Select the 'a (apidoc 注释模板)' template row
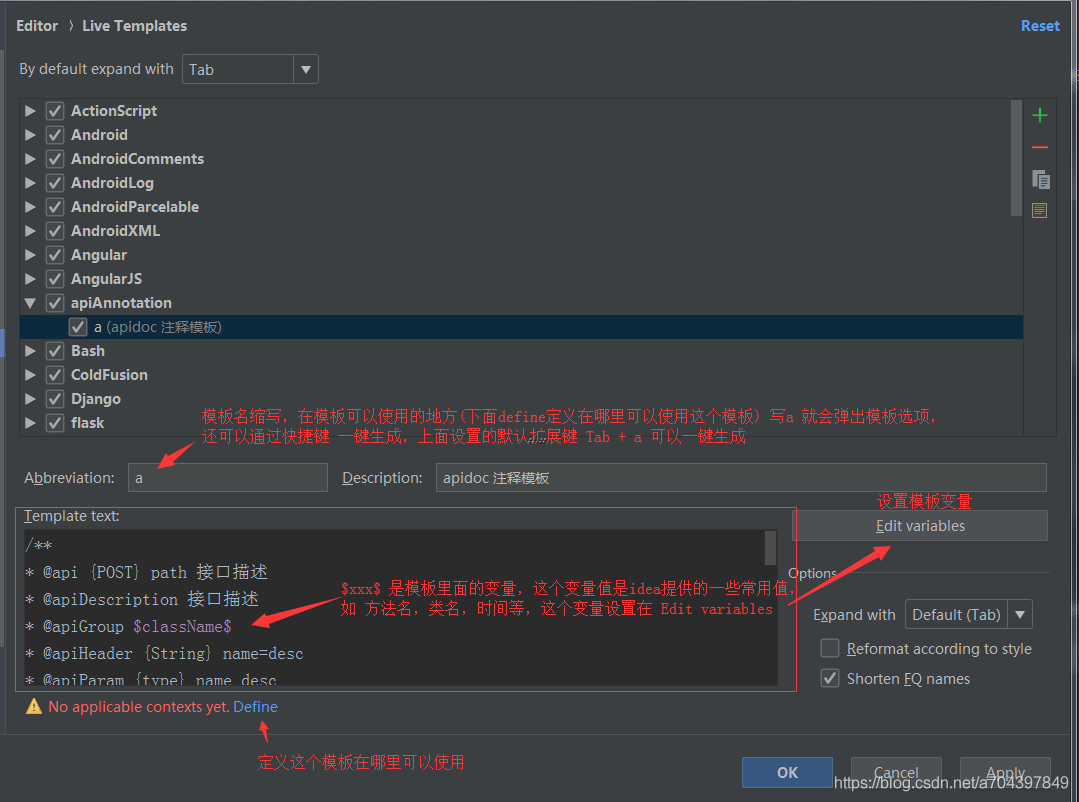 (521, 327)
